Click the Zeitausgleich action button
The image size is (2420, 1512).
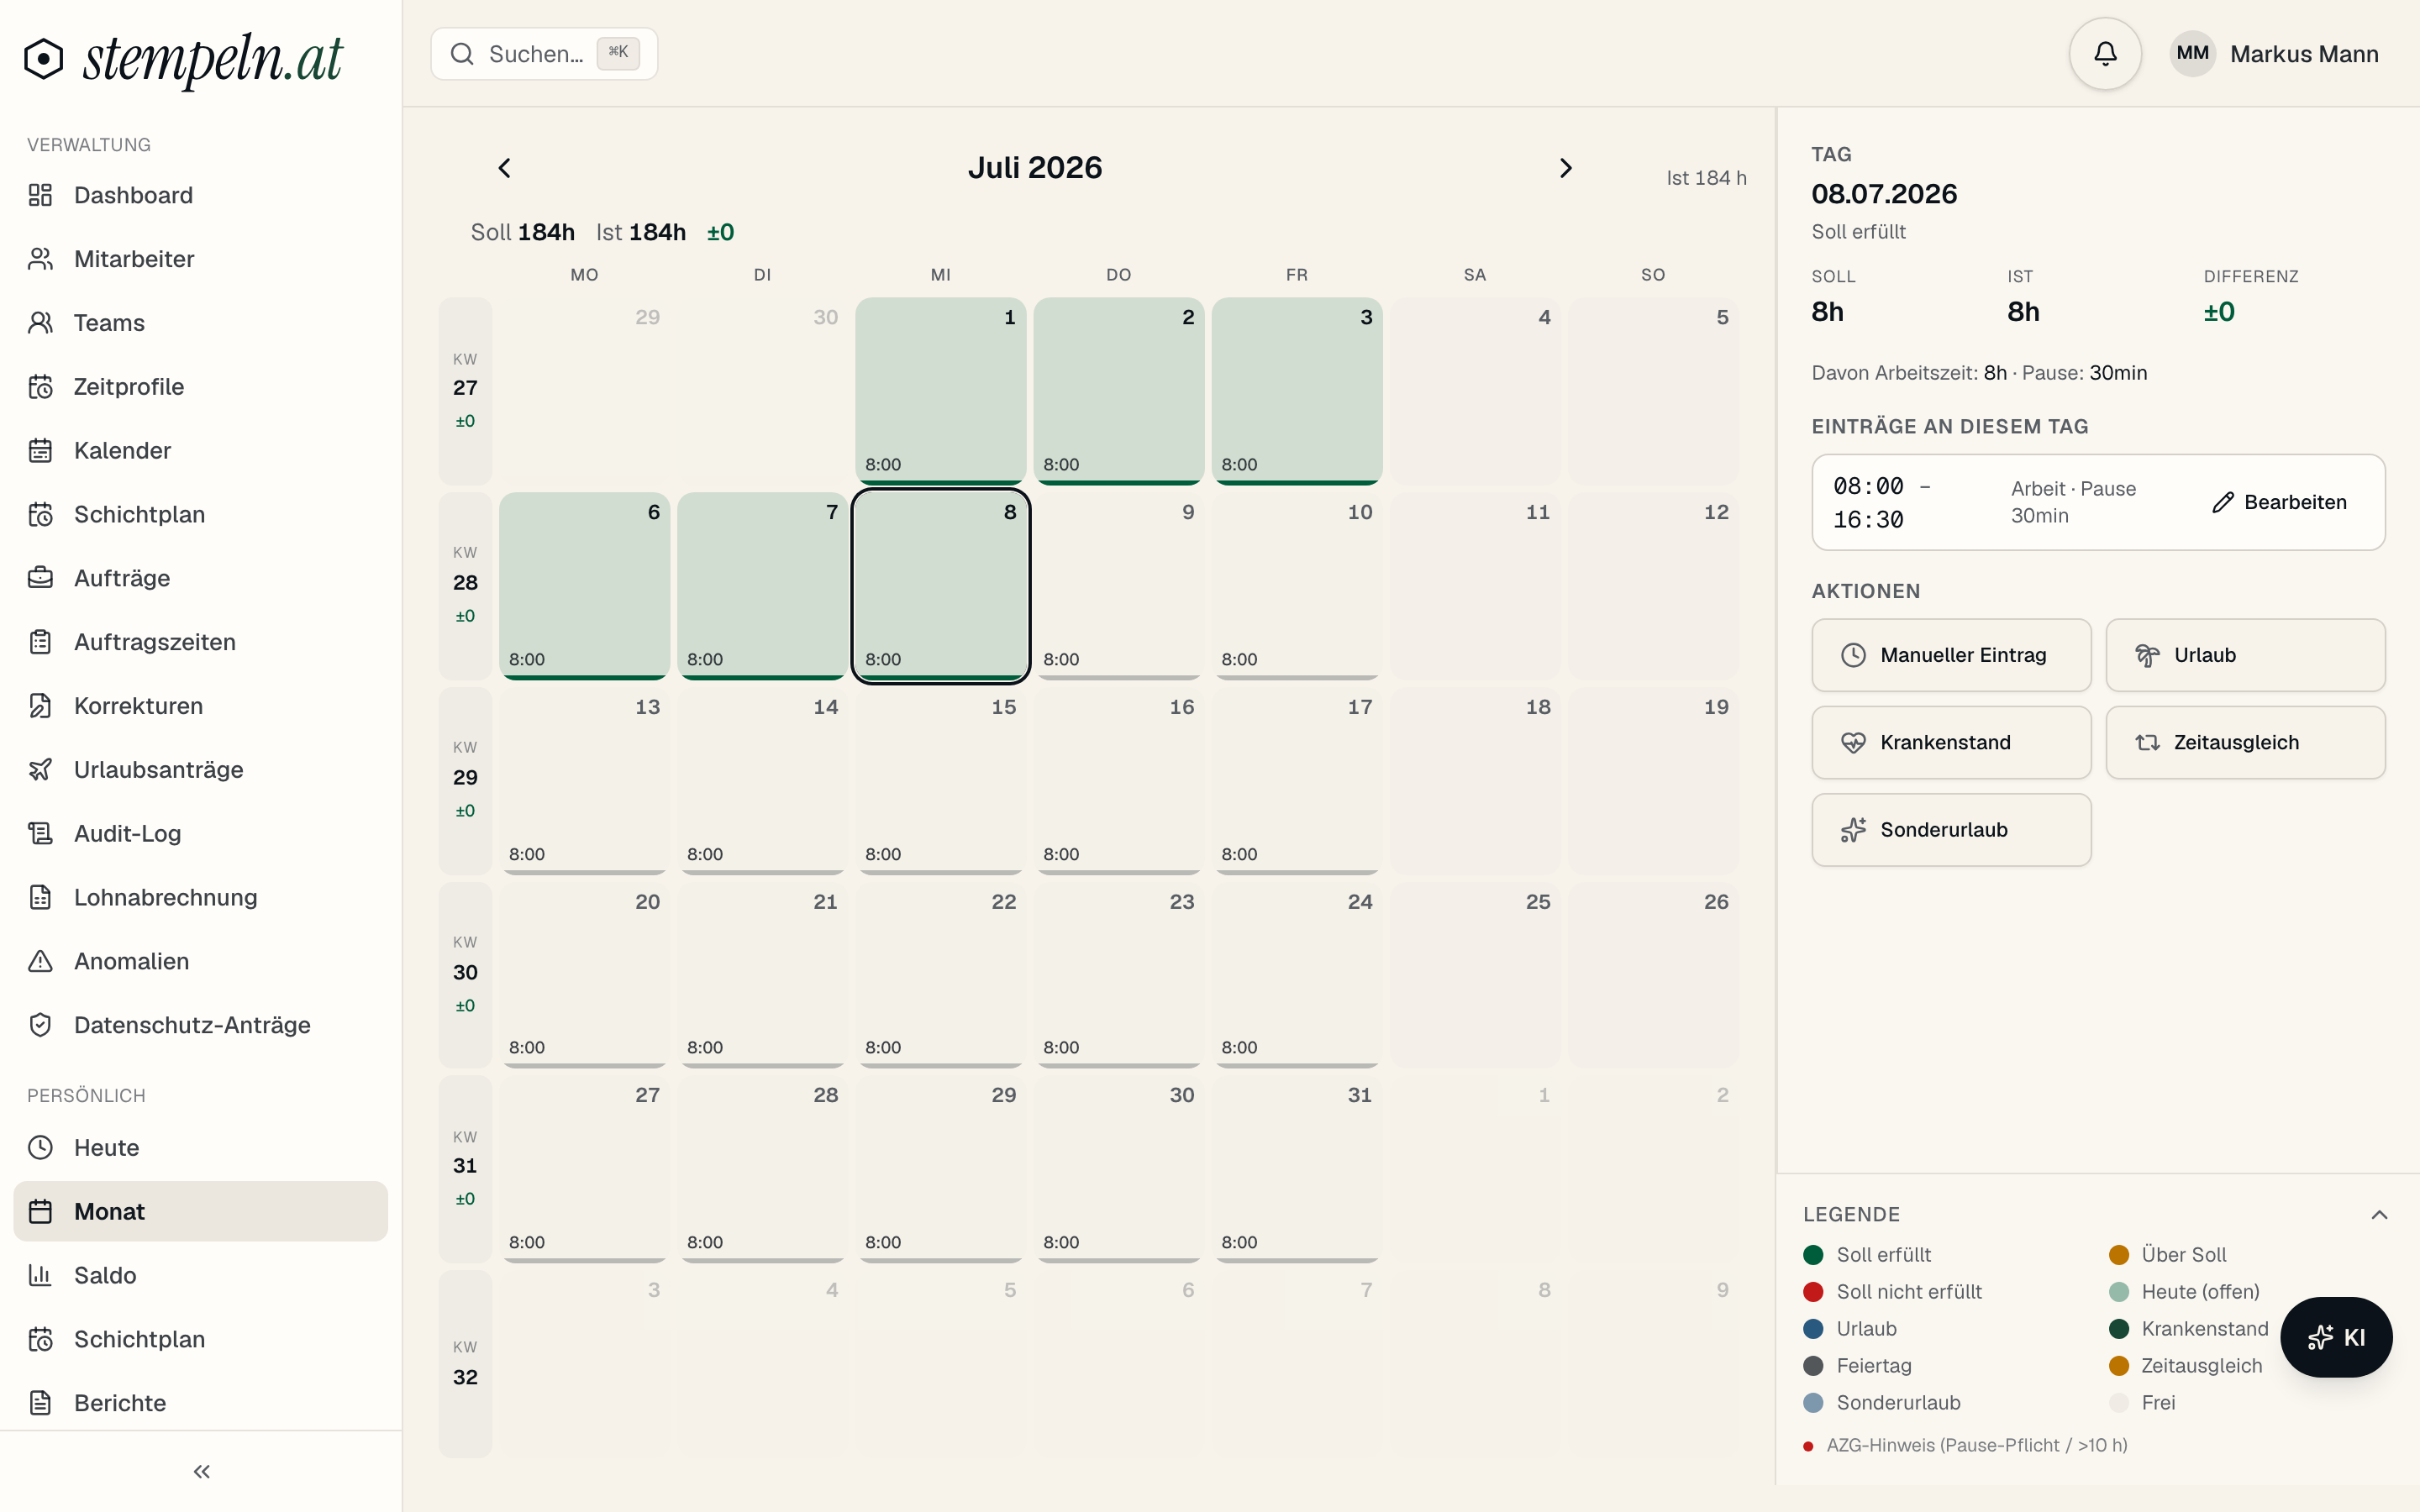2245,742
